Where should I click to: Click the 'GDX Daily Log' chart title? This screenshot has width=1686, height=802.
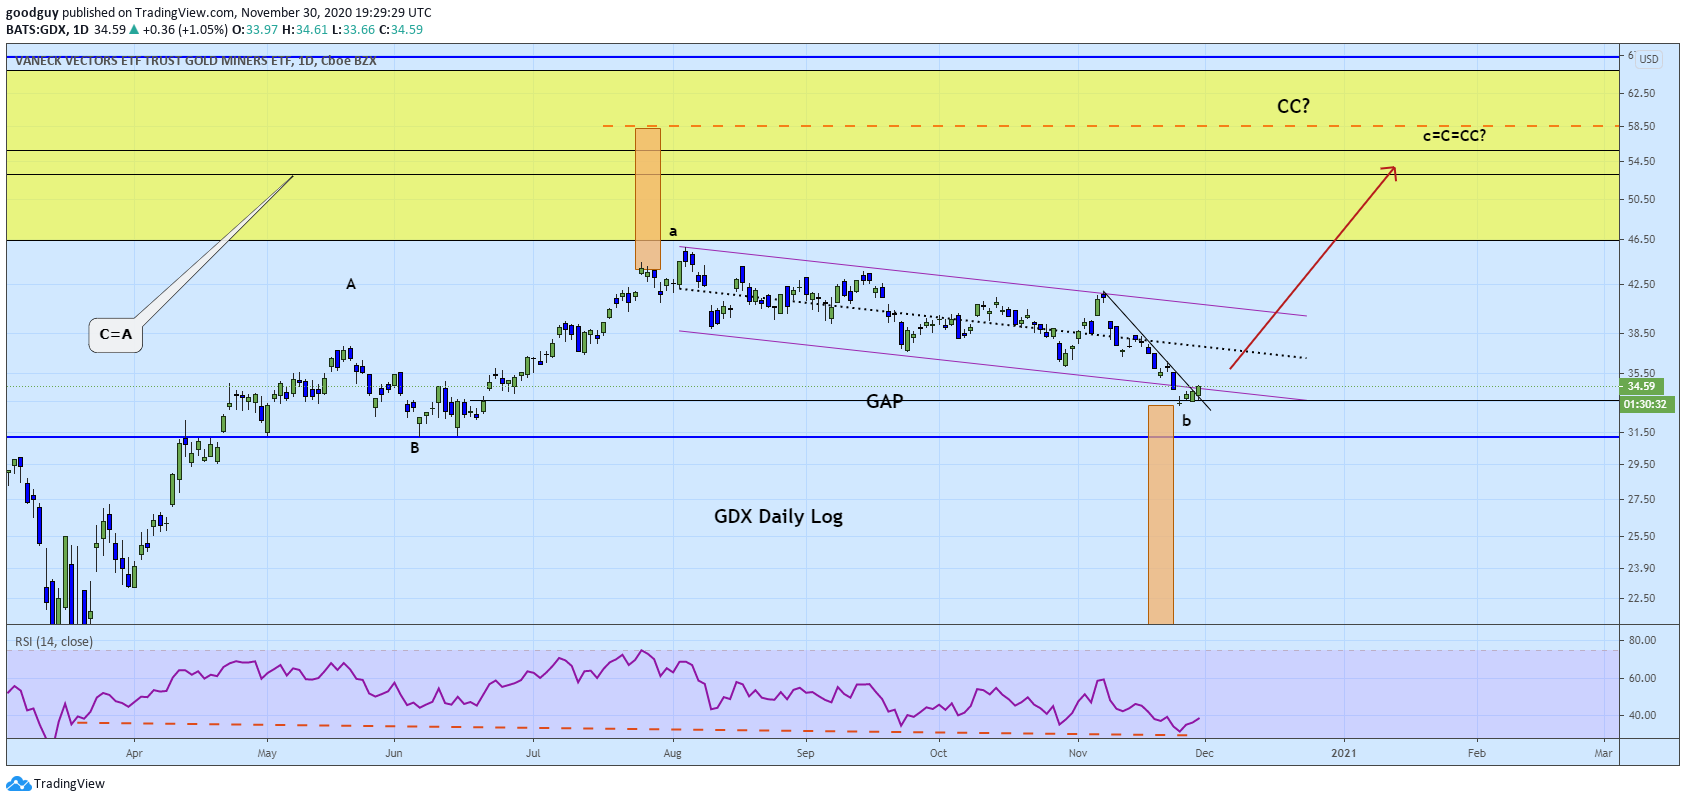pyautogui.click(x=778, y=517)
